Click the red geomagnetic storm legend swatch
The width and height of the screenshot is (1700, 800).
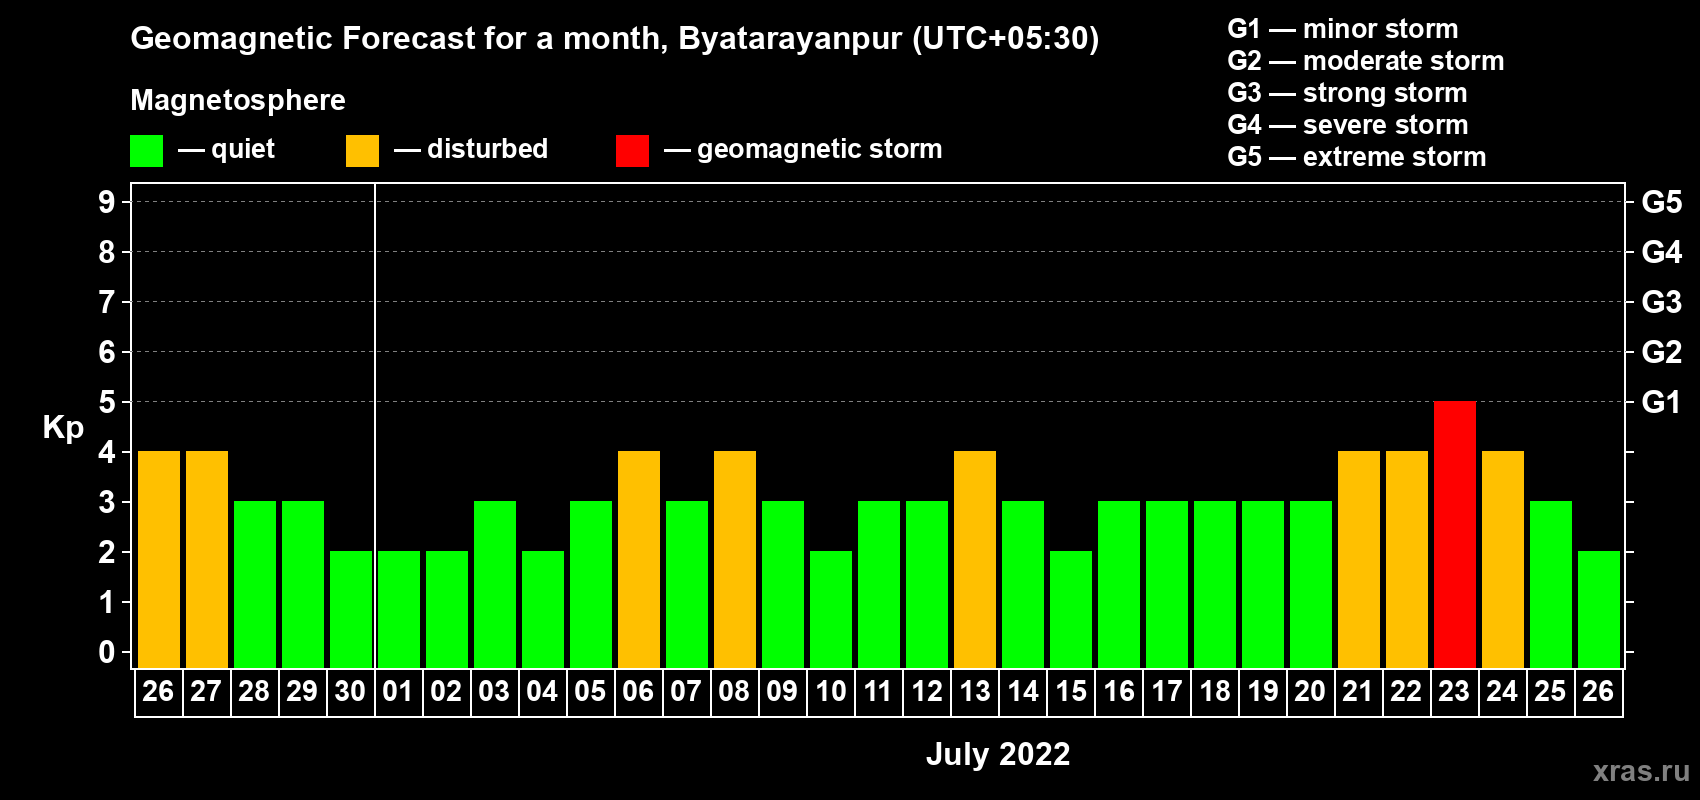[632, 151]
